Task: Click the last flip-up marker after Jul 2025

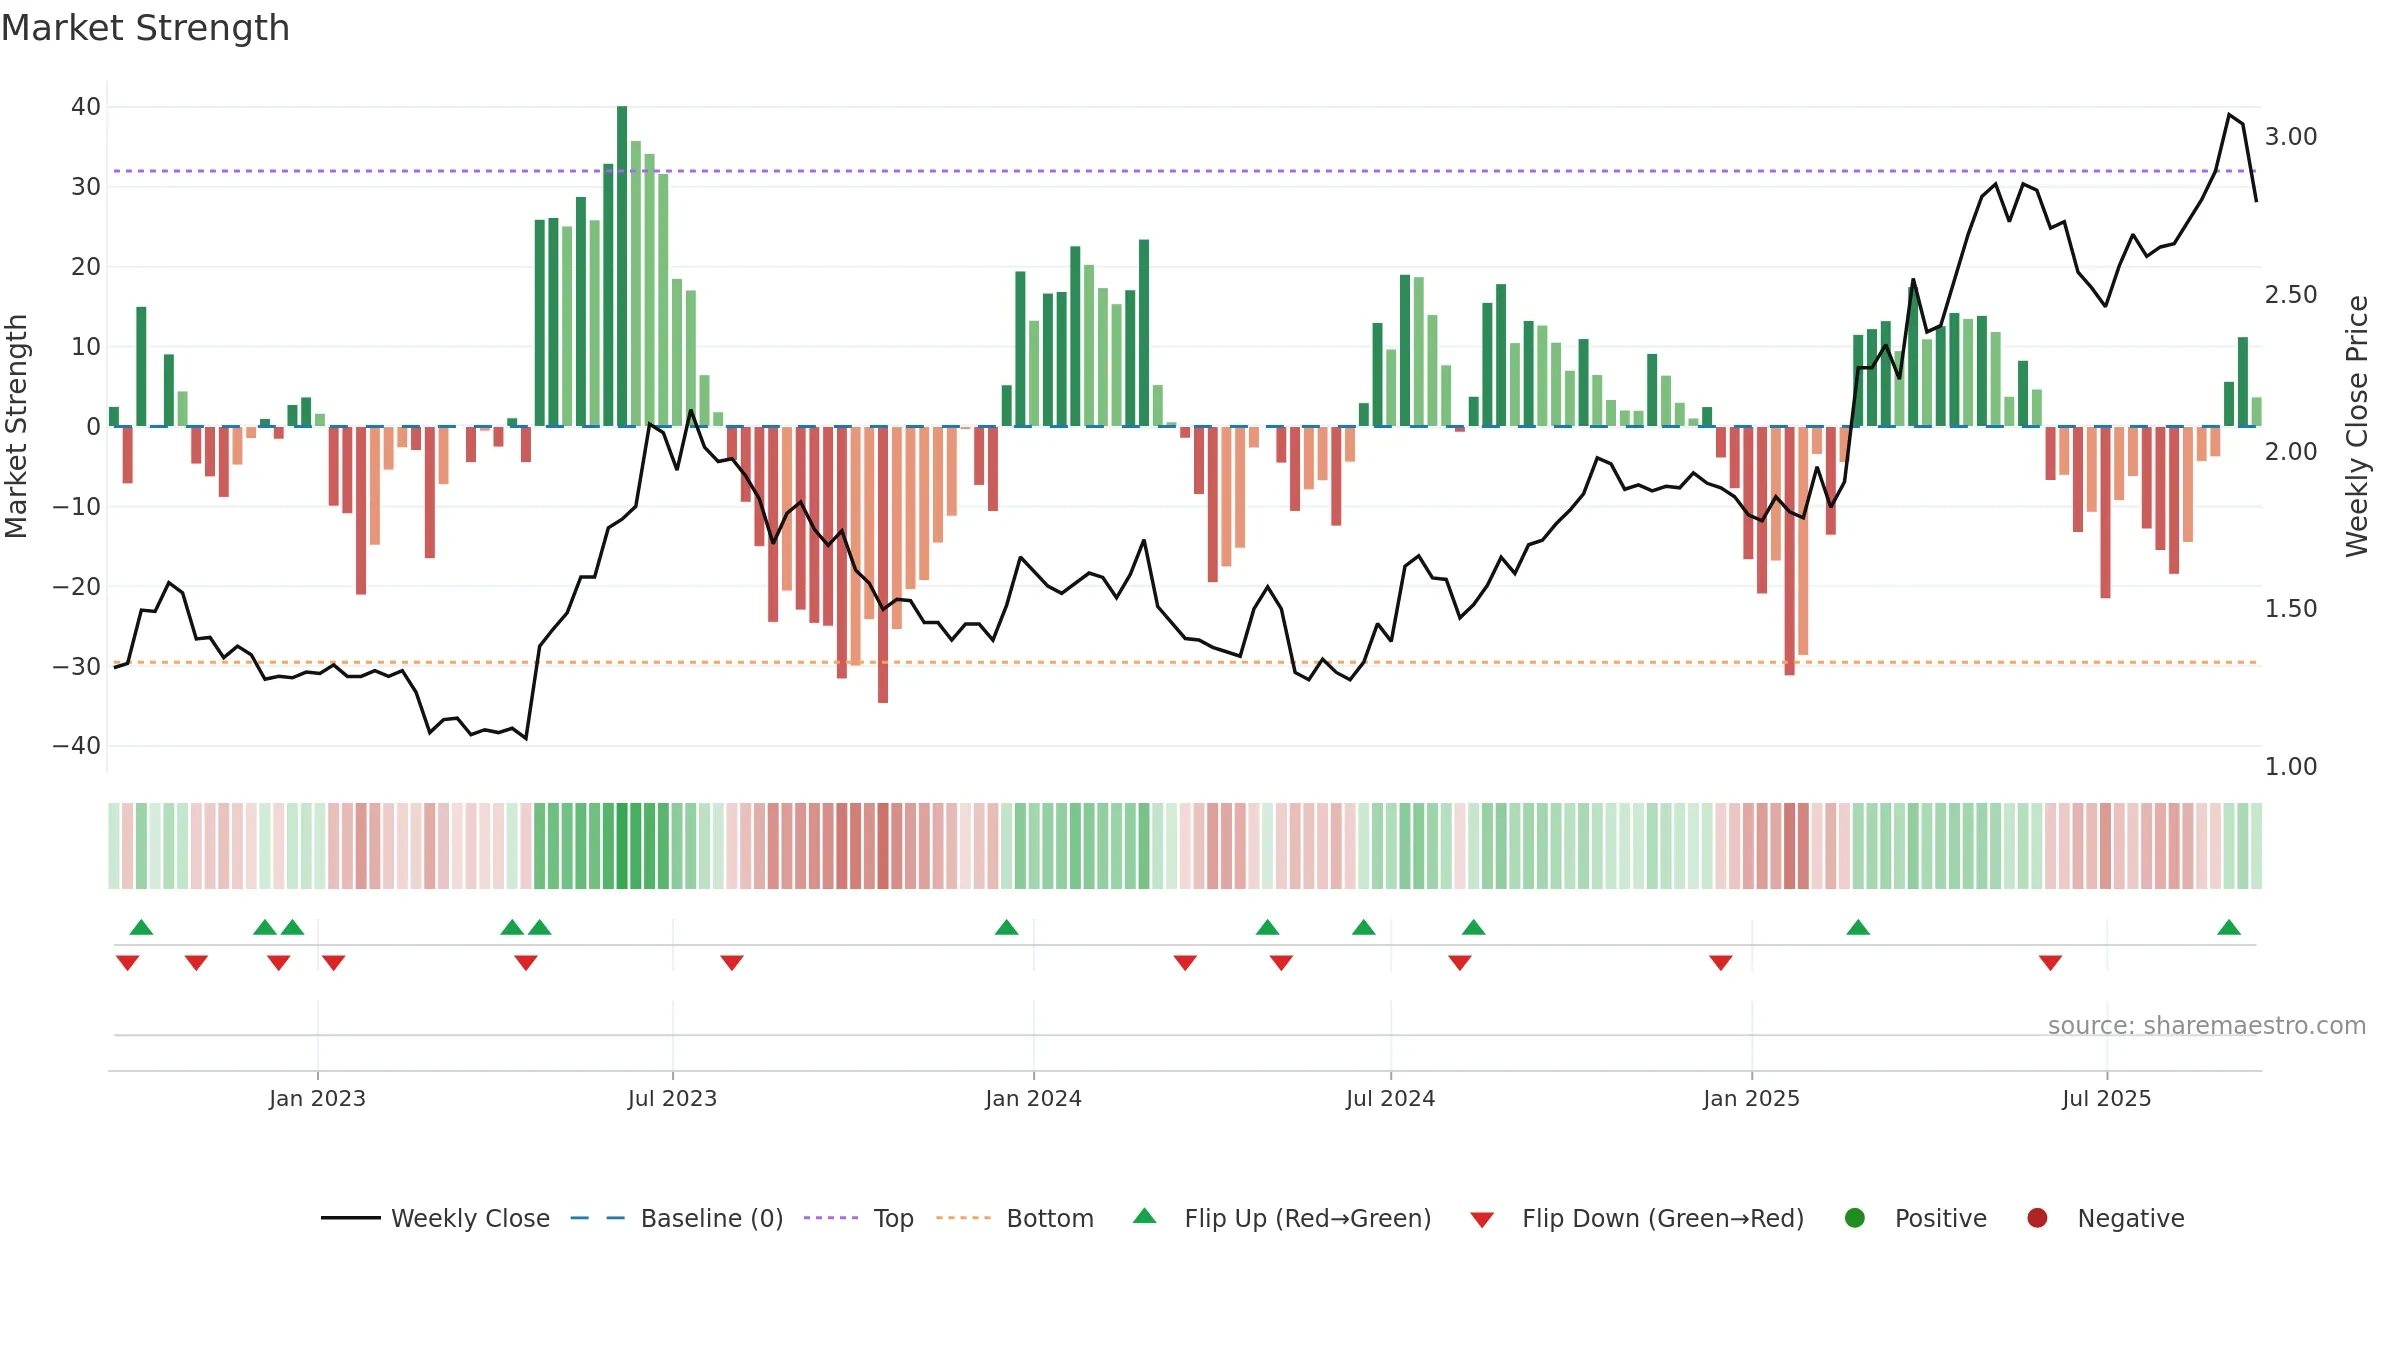Action: 2229,927
